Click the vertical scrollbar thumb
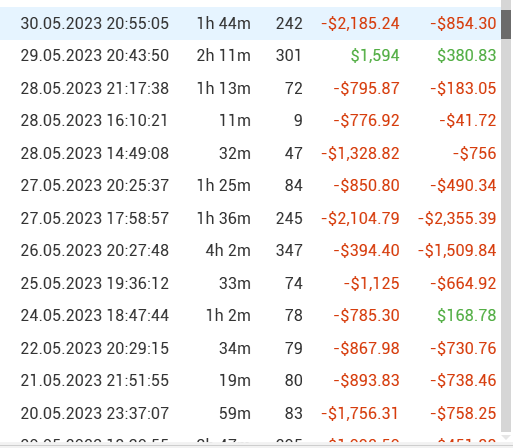Viewport: 513px width, 448px height. click(x=506, y=24)
